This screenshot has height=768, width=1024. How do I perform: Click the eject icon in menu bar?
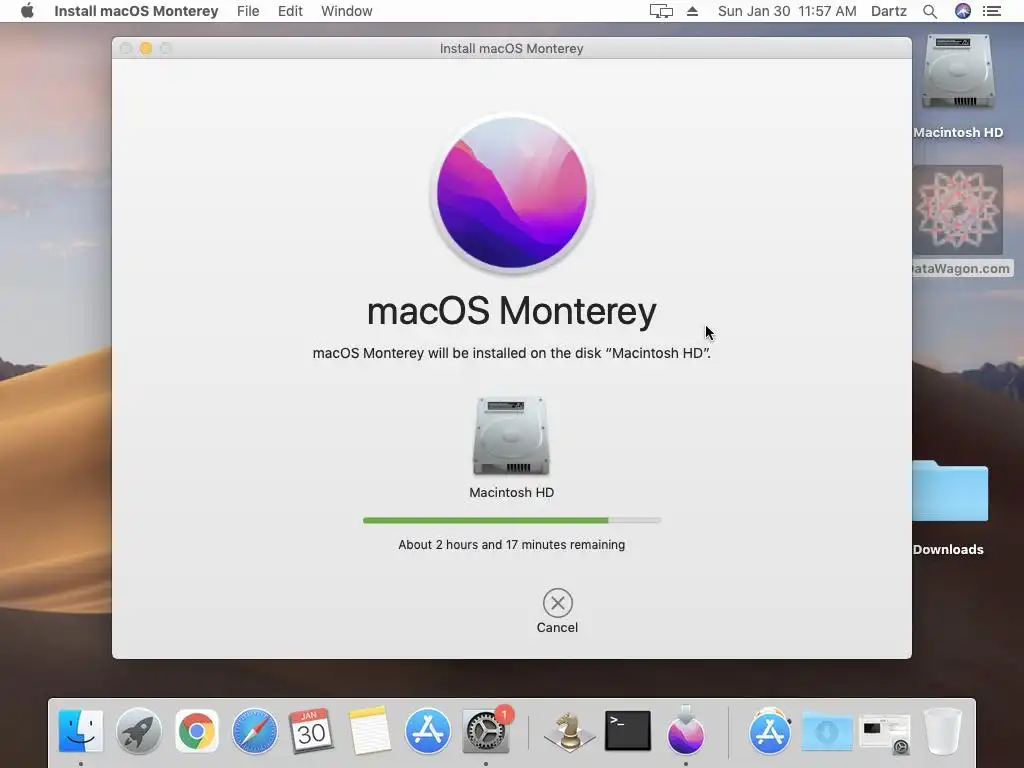pyautogui.click(x=692, y=11)
